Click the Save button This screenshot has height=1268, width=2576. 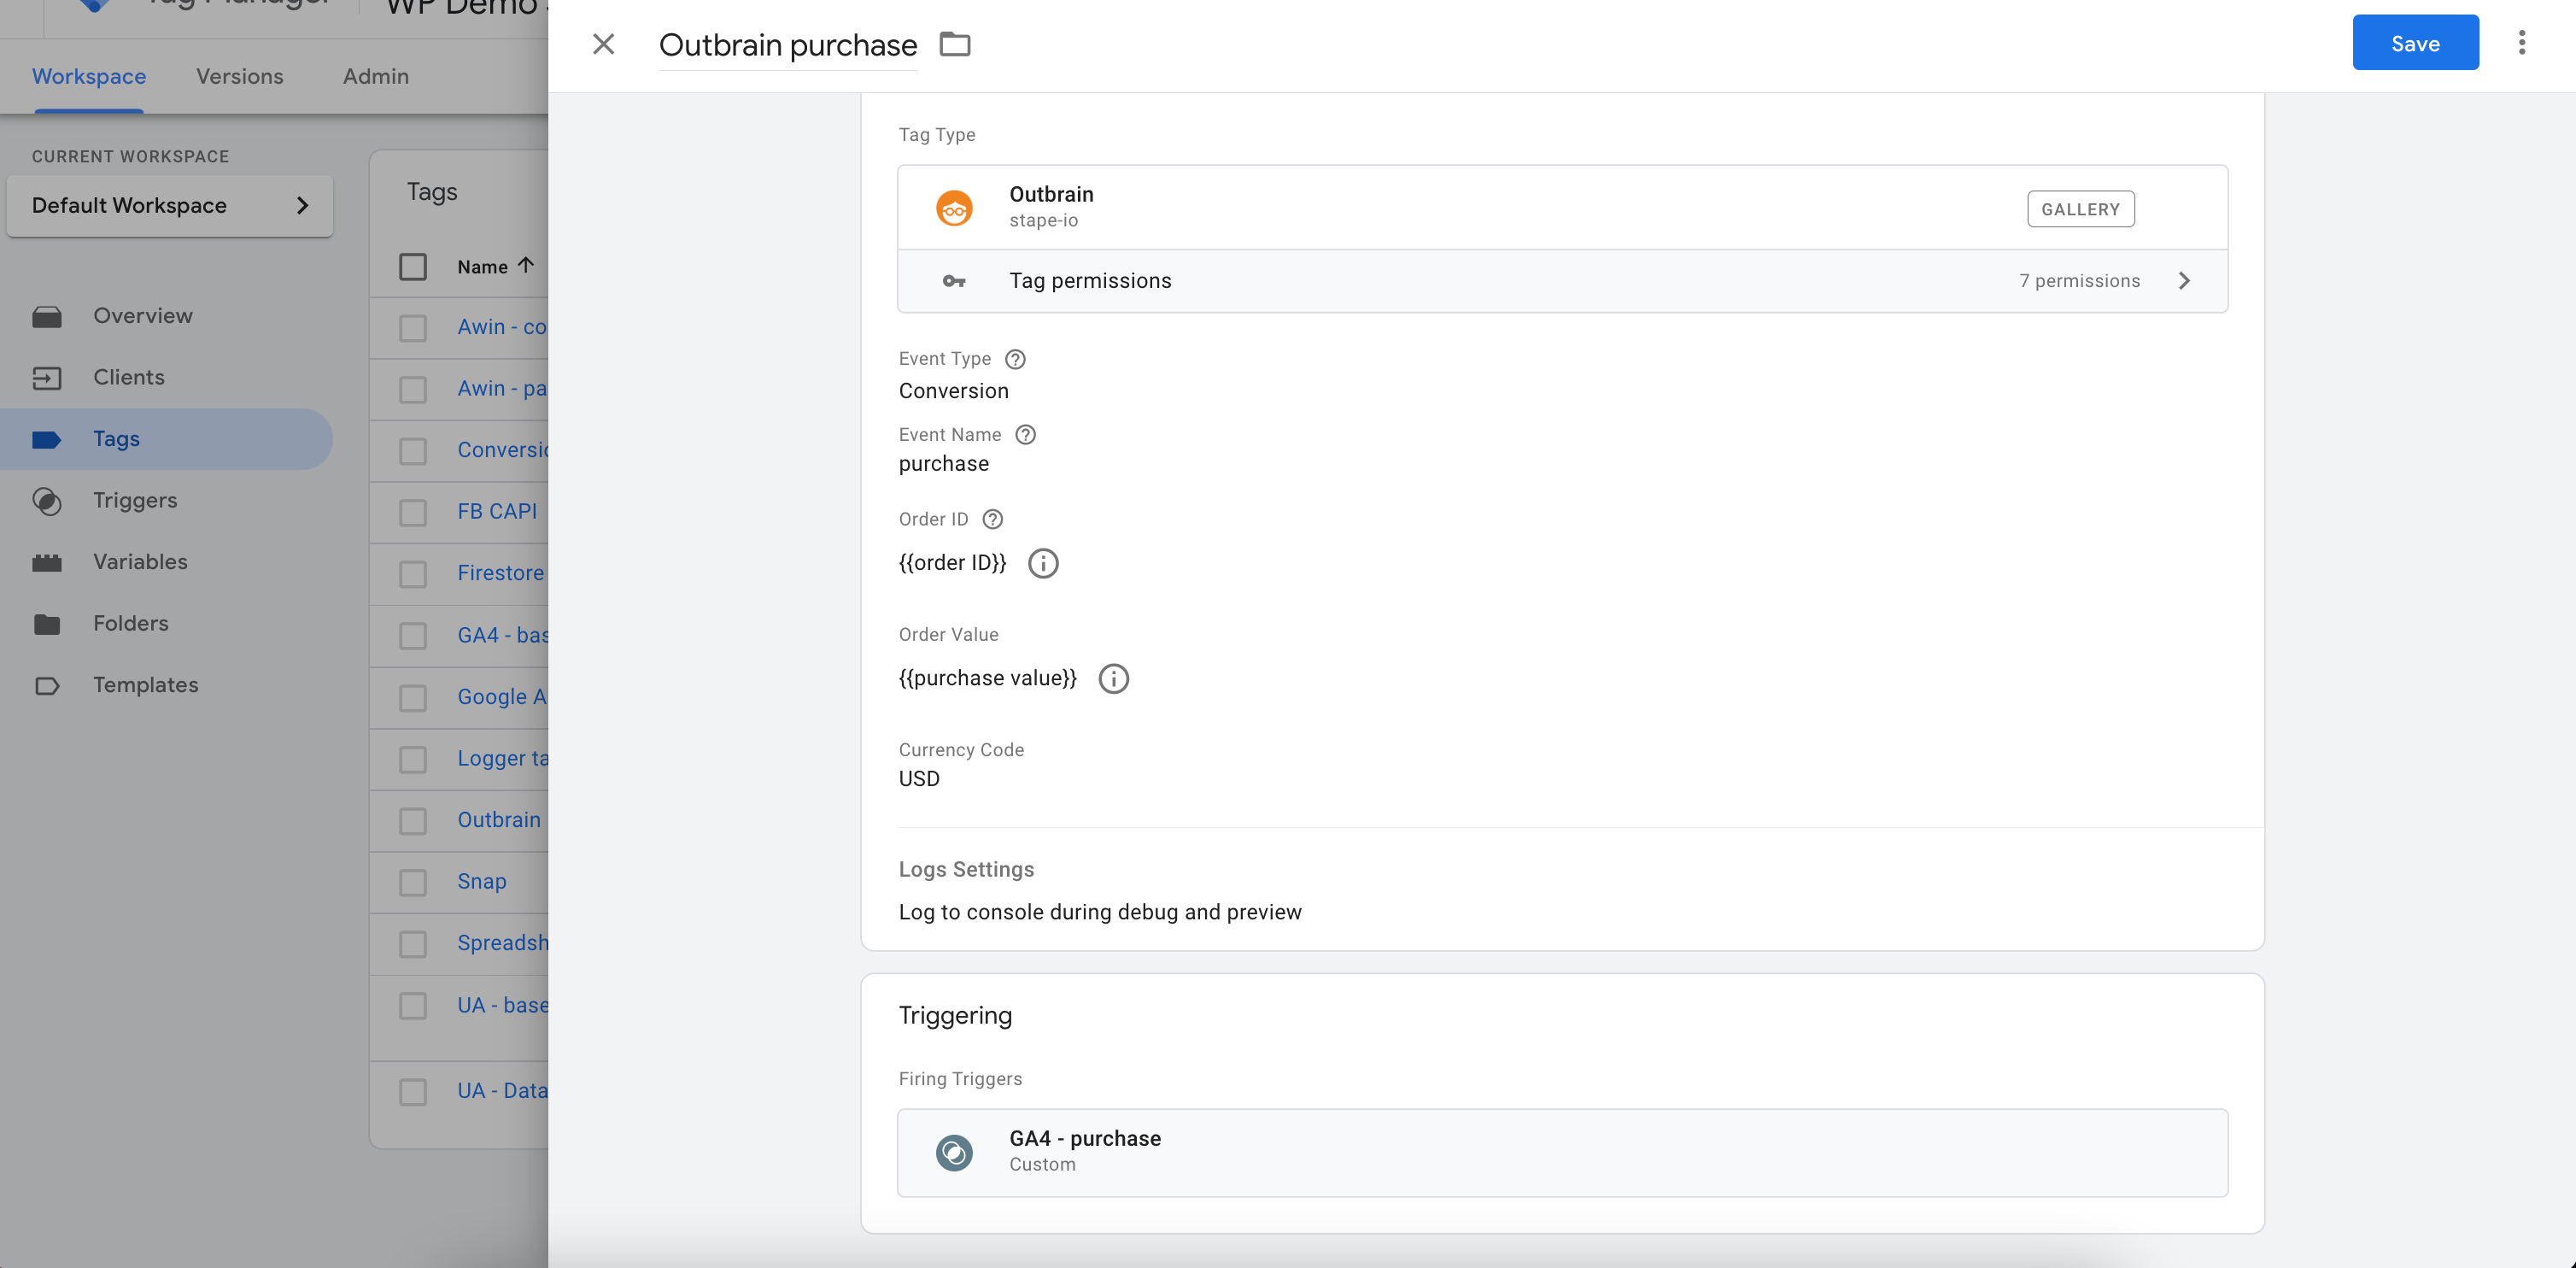[2415, 41]
